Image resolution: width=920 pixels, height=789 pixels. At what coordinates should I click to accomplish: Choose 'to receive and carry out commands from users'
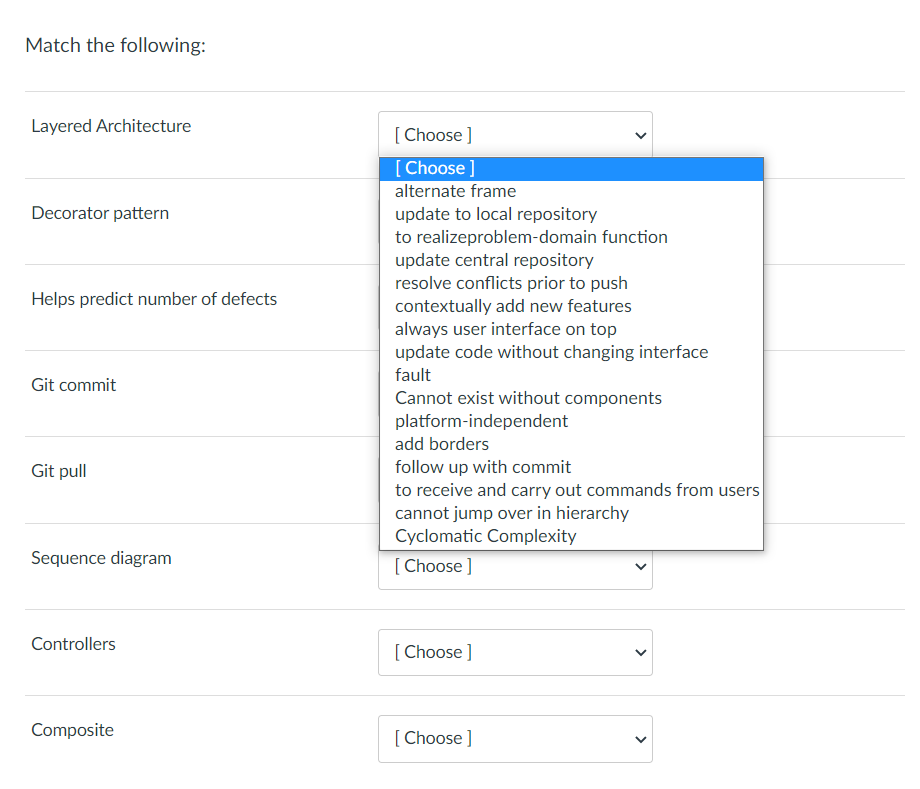571,490
